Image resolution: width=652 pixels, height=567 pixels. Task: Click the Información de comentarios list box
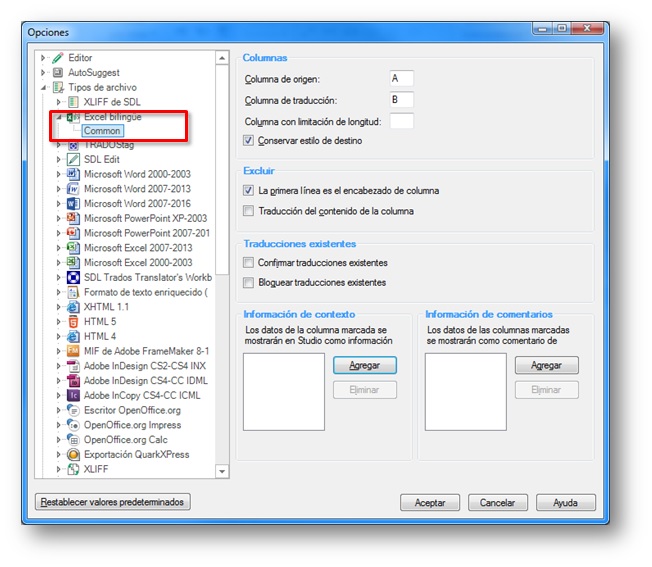tap(466, 392)
